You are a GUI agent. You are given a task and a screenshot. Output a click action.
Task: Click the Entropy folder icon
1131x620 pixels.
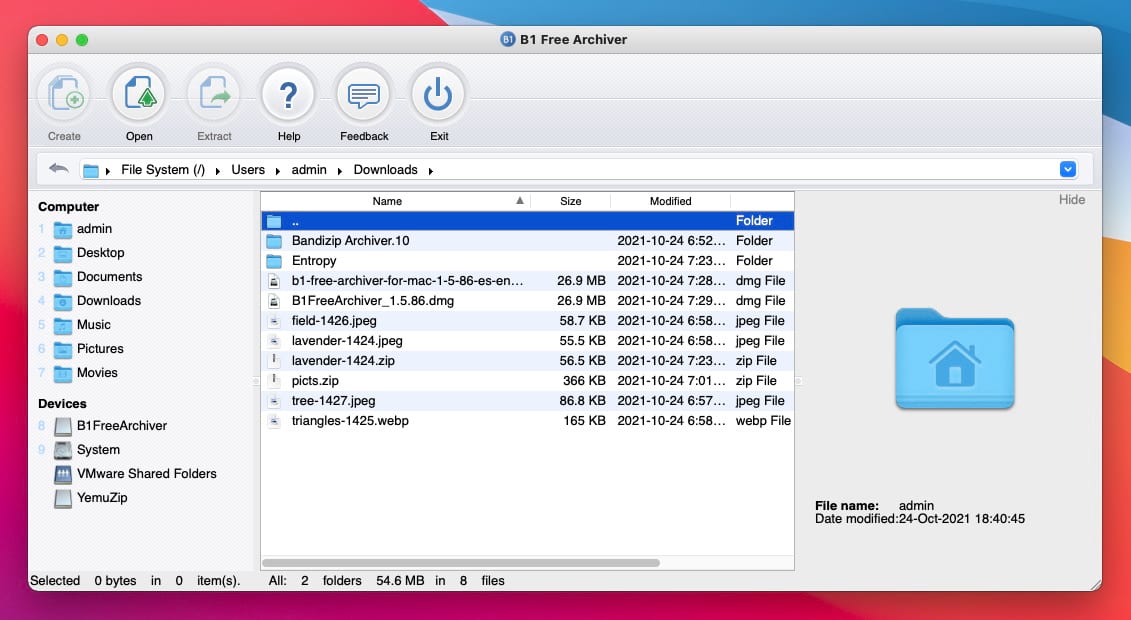pos(274,261)
